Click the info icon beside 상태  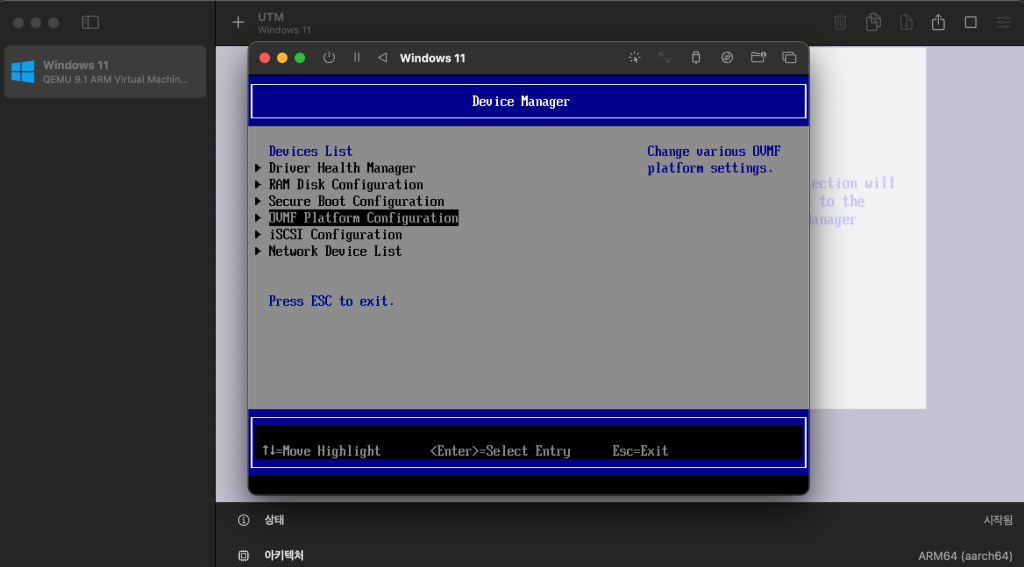point(244,520)
